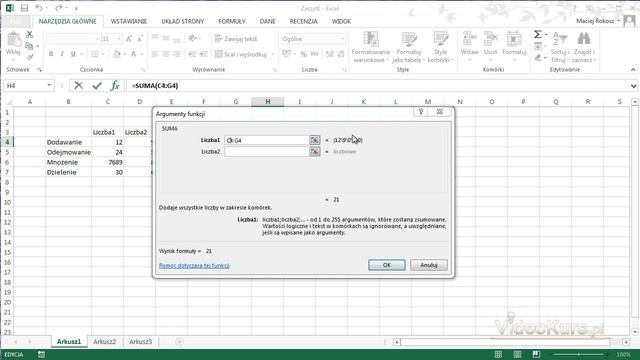Click the Copy icon in clipboard group

(x=29, y=46)
